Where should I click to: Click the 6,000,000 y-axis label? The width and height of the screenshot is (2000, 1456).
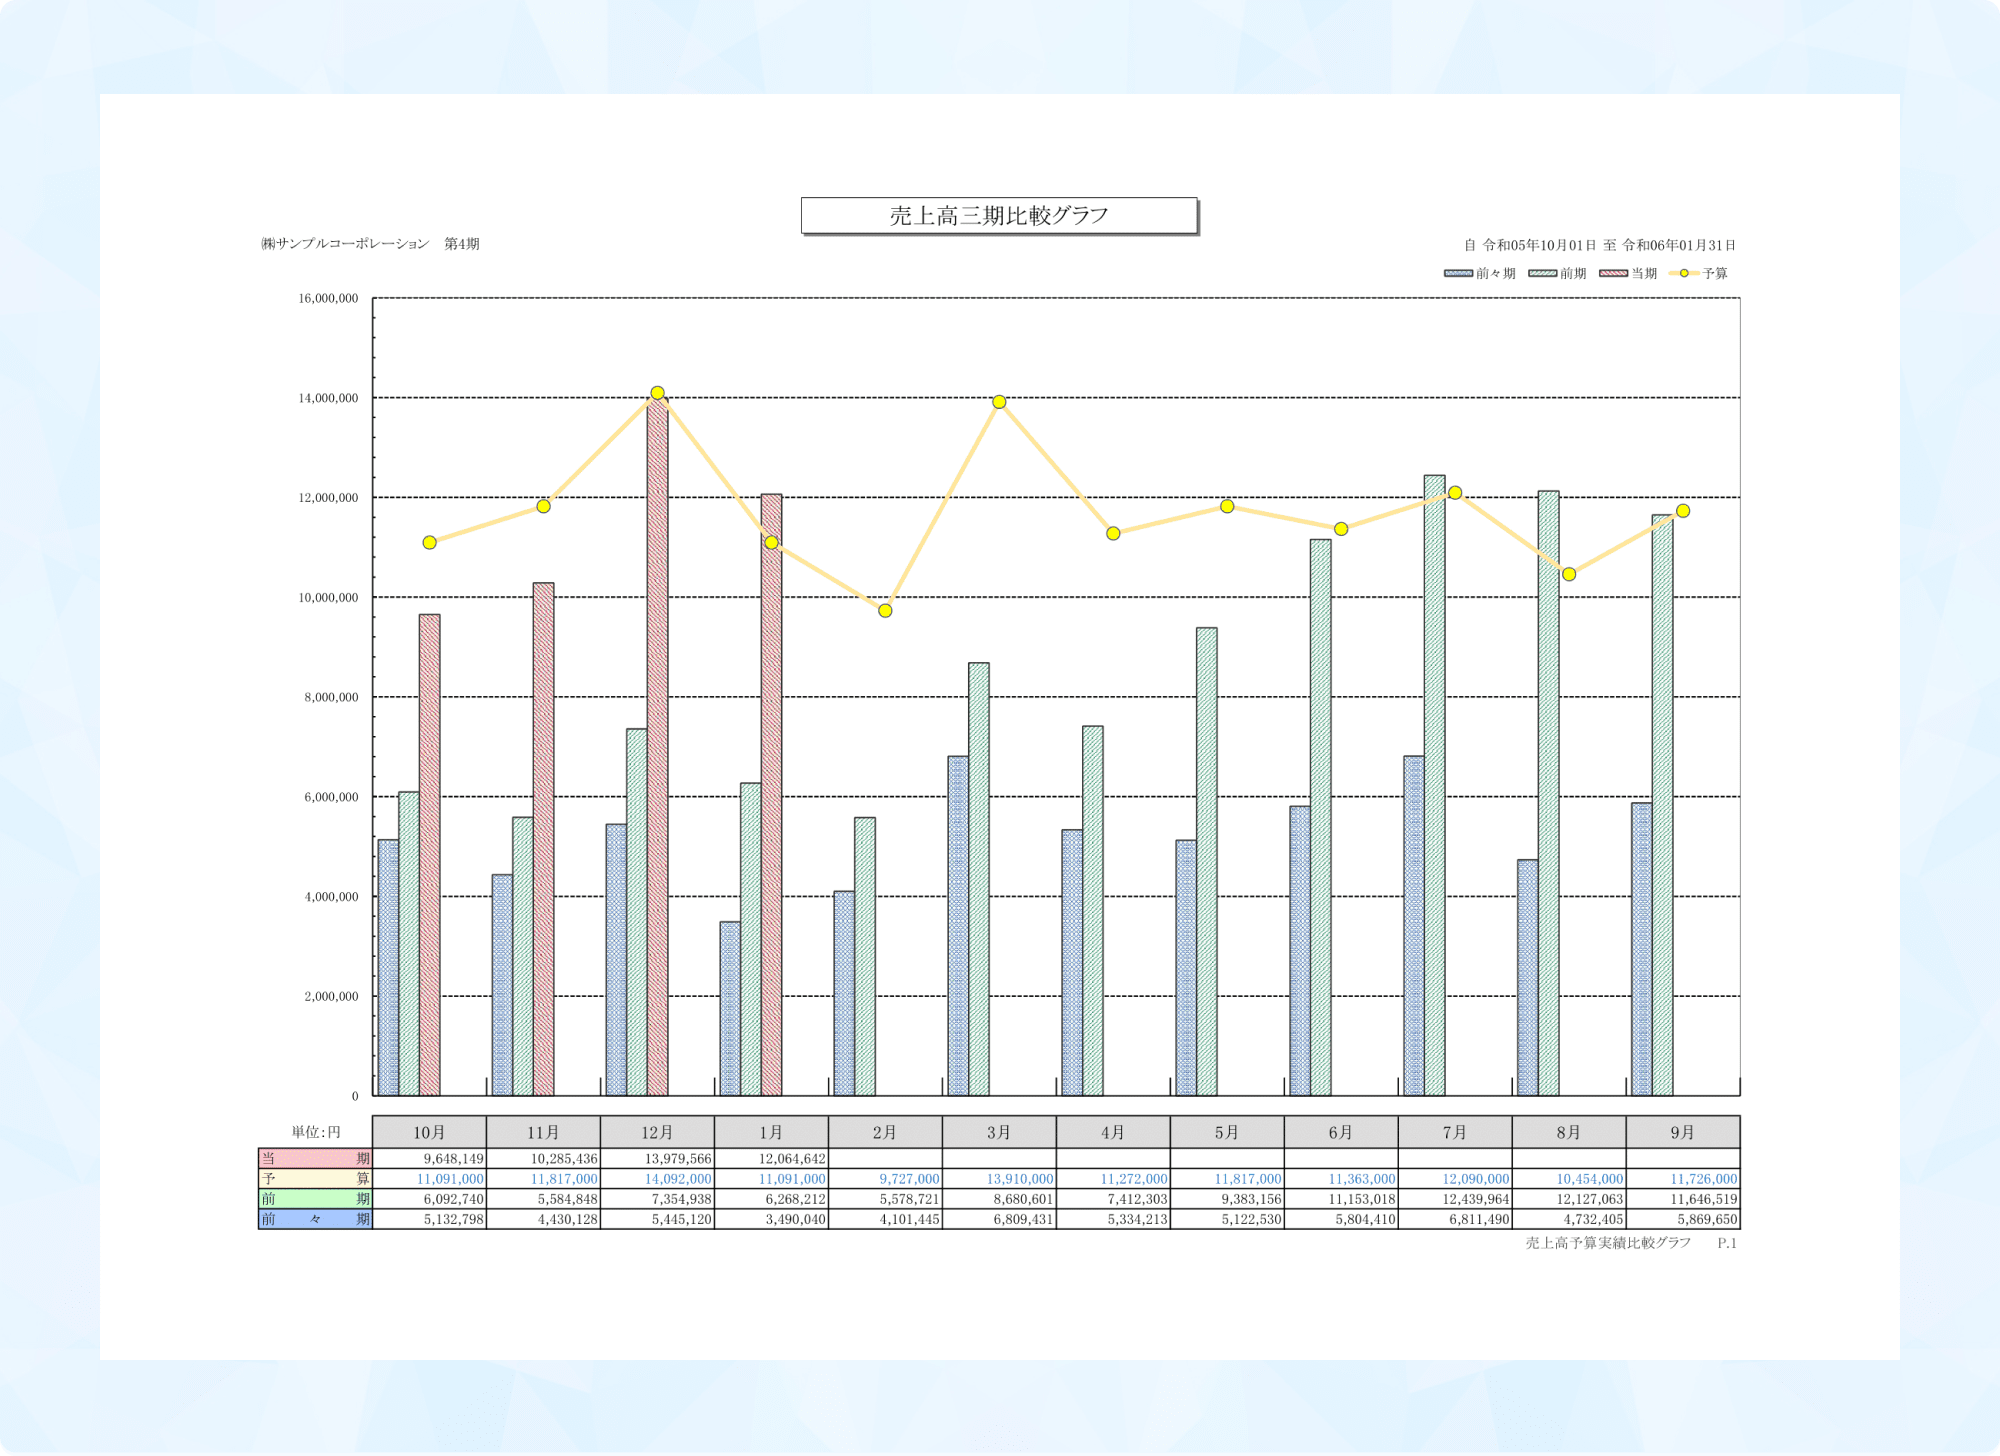pos(331,797)
